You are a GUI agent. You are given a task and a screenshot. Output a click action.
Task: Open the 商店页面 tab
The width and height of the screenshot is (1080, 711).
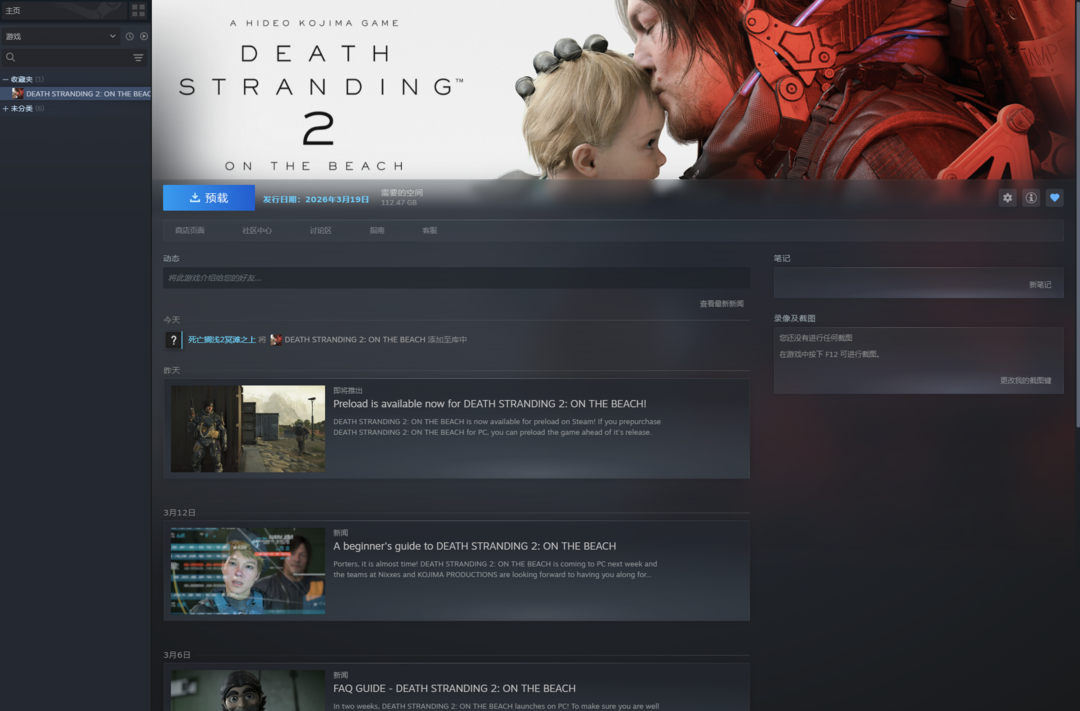click(x=190, y=231)
